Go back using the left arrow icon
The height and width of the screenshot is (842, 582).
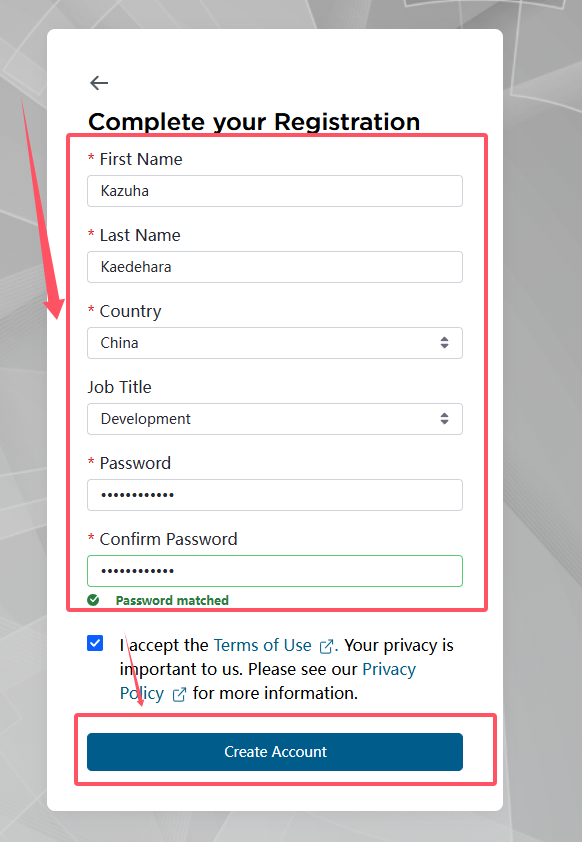point(99,83)
